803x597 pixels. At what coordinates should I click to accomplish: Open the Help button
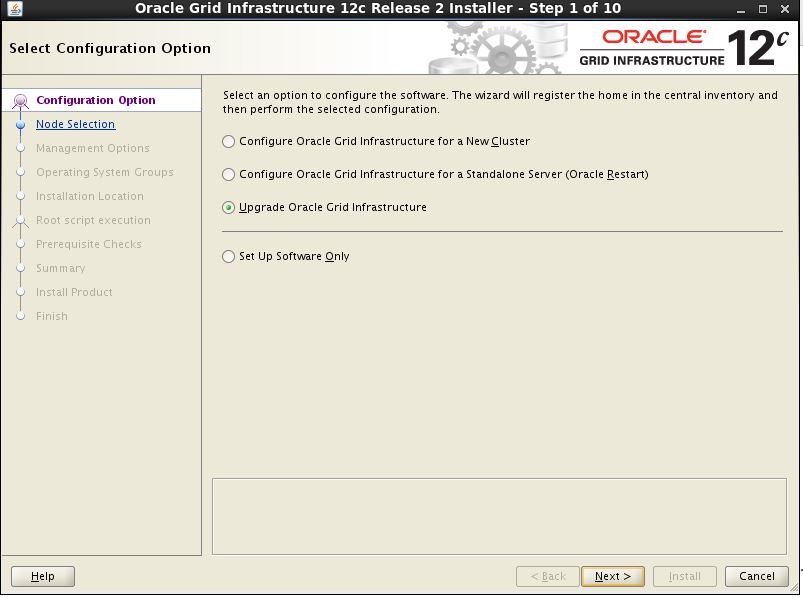click(43, 577)
